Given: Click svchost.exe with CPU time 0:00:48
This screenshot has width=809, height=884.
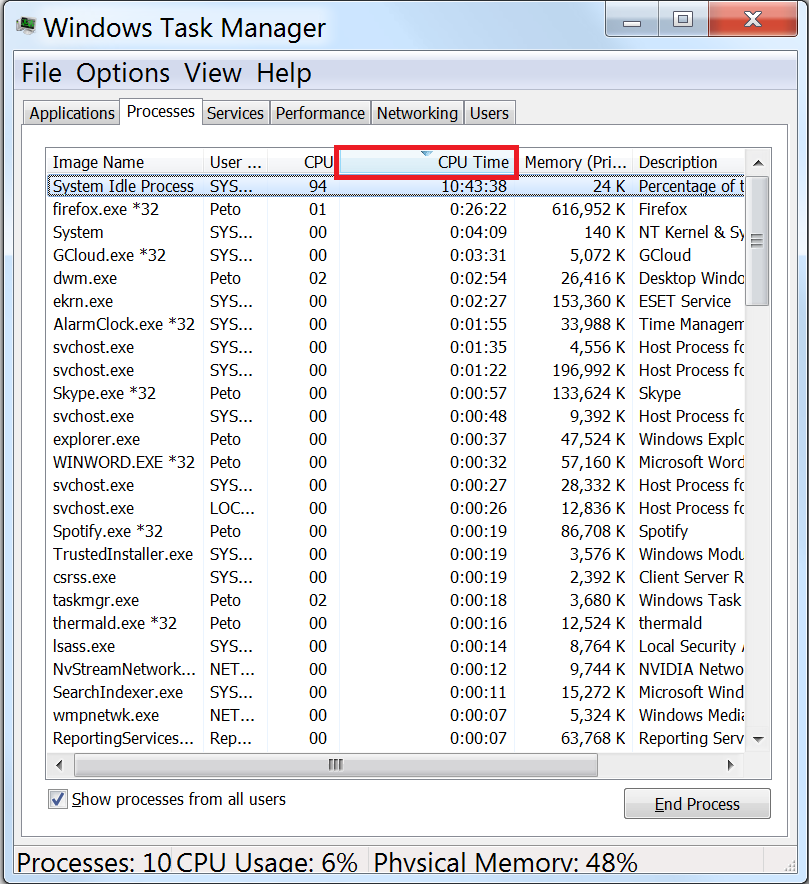Looking at the screenshot, I should [x=93, y=417].
